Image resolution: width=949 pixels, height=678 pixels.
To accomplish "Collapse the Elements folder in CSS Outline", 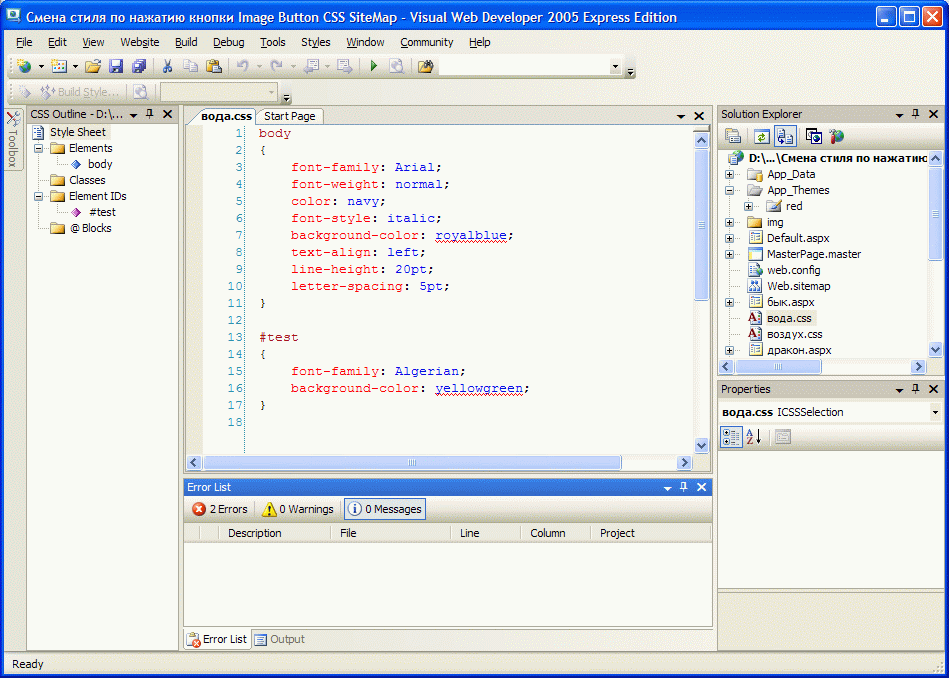I will [x=39, y=148].
